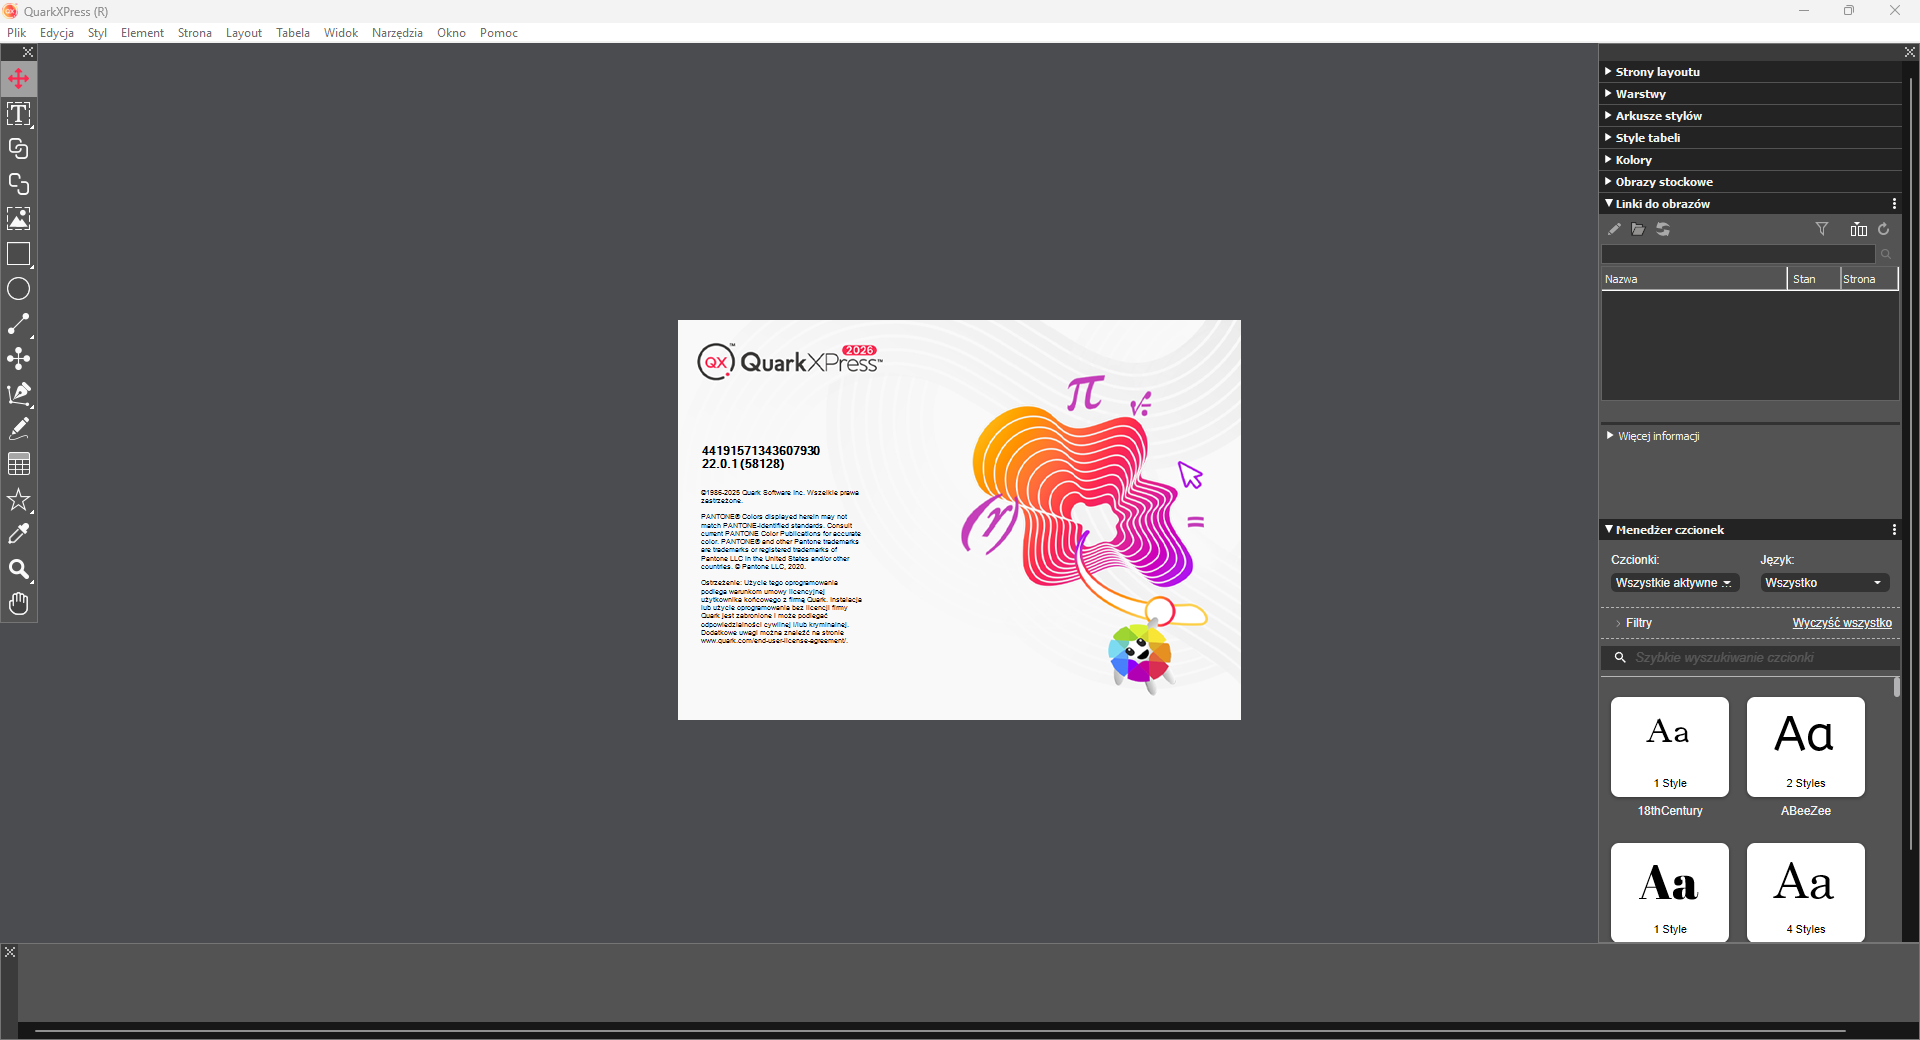Screen dimensions: 1920x1040
Task: Sort image links by Nazwa column header
Action: coord(1694,279)
